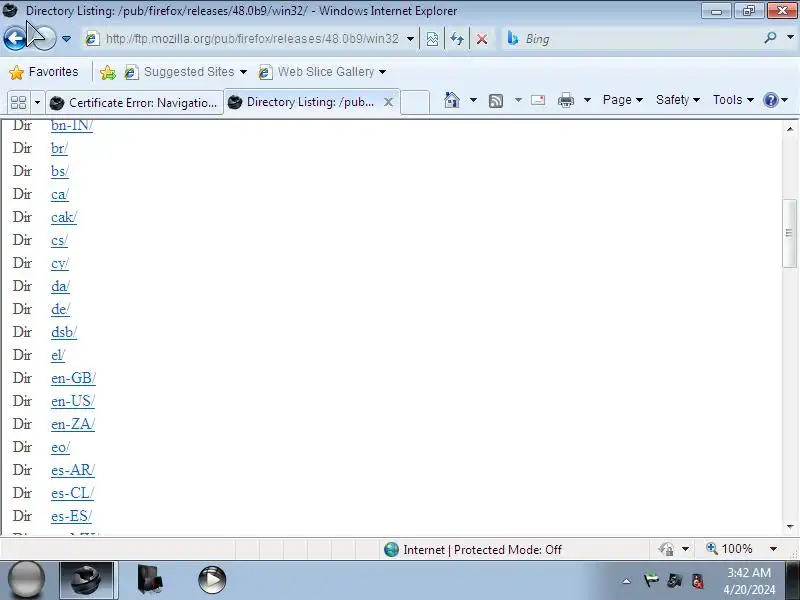Click the Quick Tabs grid icon
Viewport: 800px width, 600px height.
[x=18, y=102]
